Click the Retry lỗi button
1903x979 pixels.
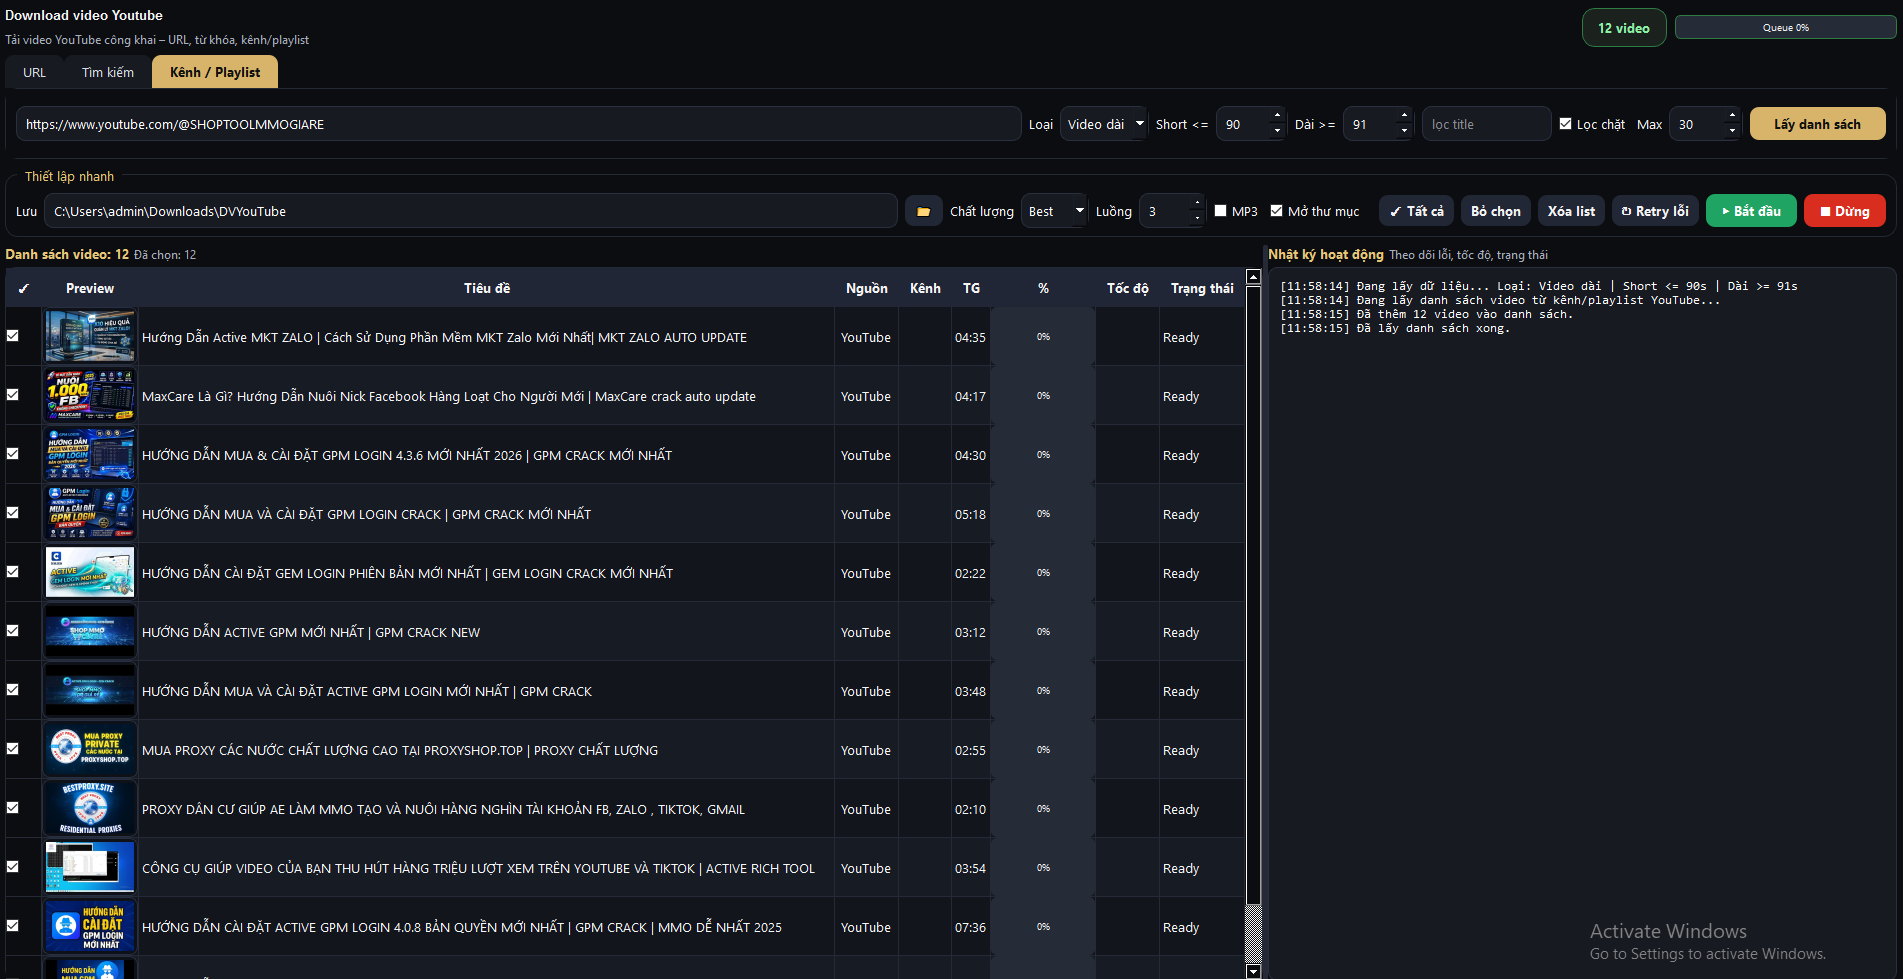pyautogui.click(x=1655, y=211)
